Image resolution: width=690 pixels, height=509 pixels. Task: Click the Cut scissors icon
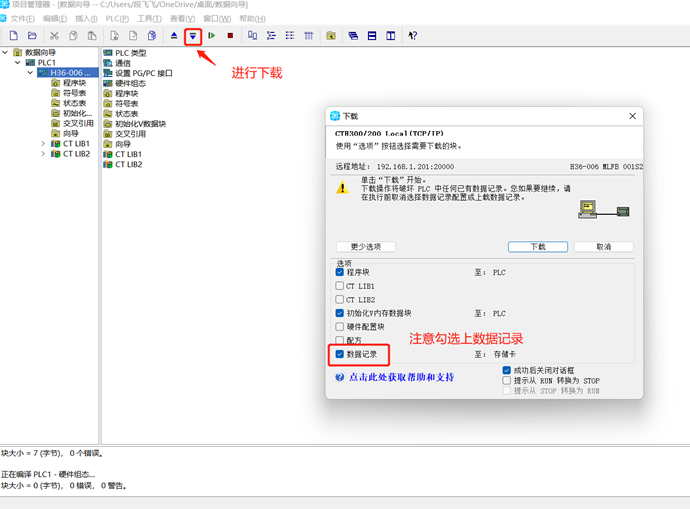click(x=54, y=36)
